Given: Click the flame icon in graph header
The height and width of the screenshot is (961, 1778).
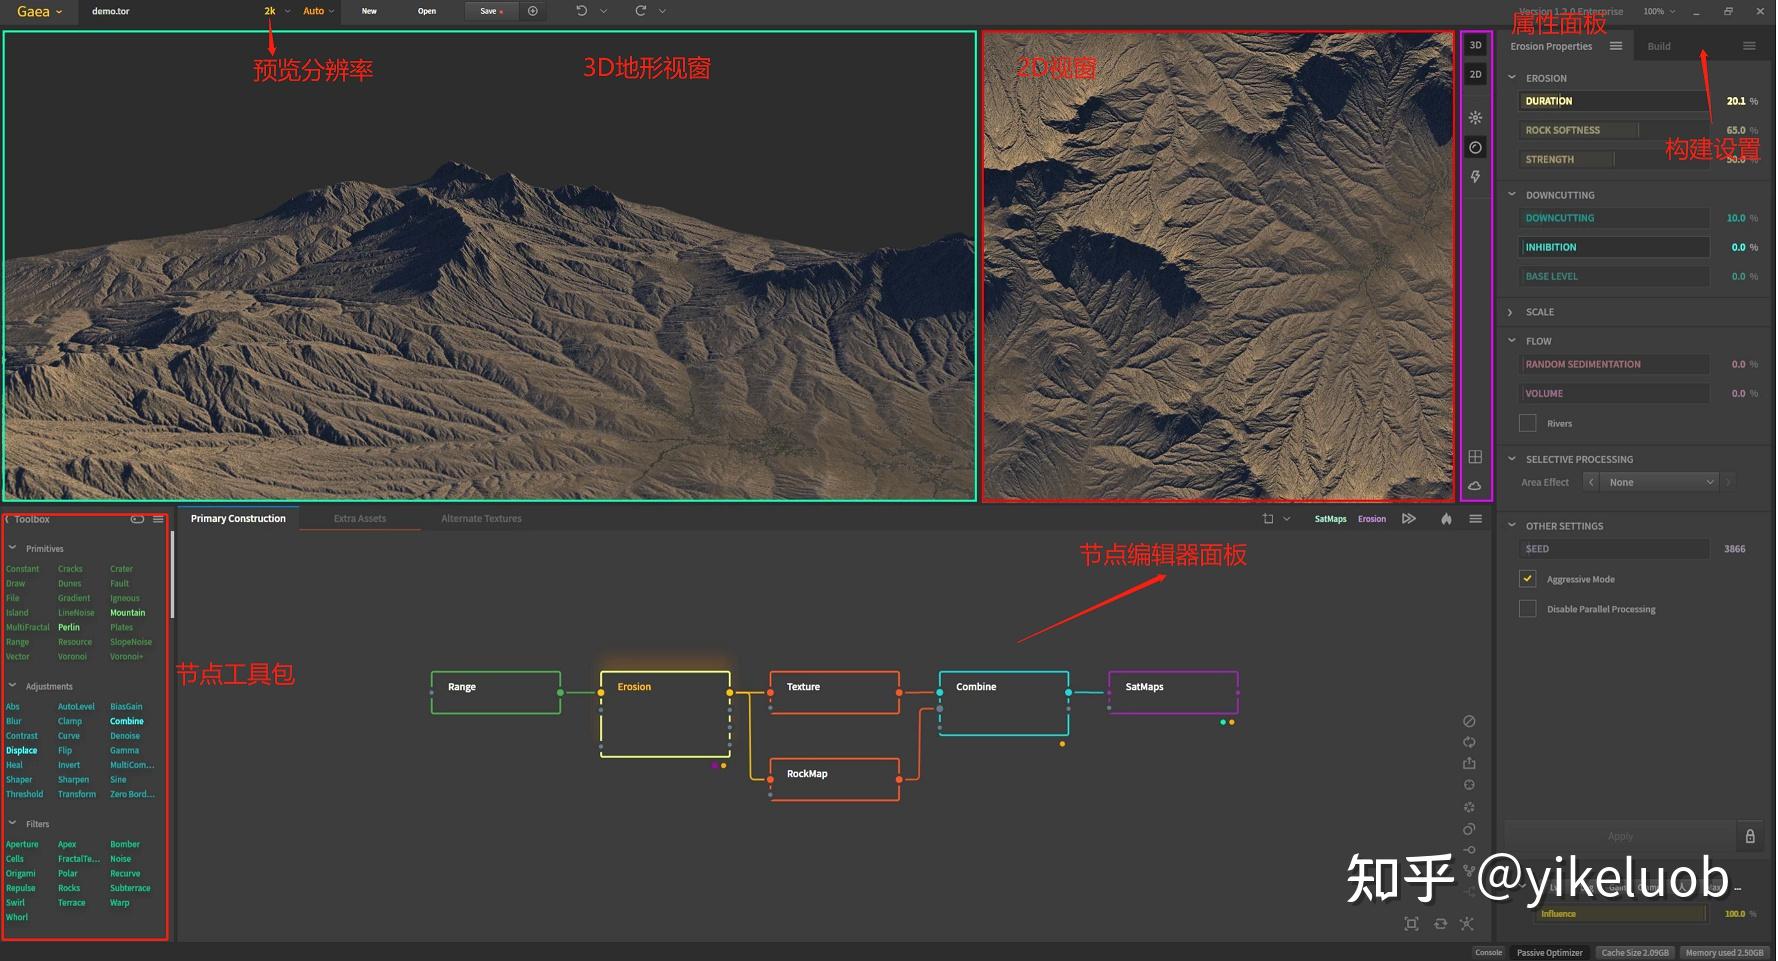Looking at the screenshot, I should click(x=1446, y=519).
